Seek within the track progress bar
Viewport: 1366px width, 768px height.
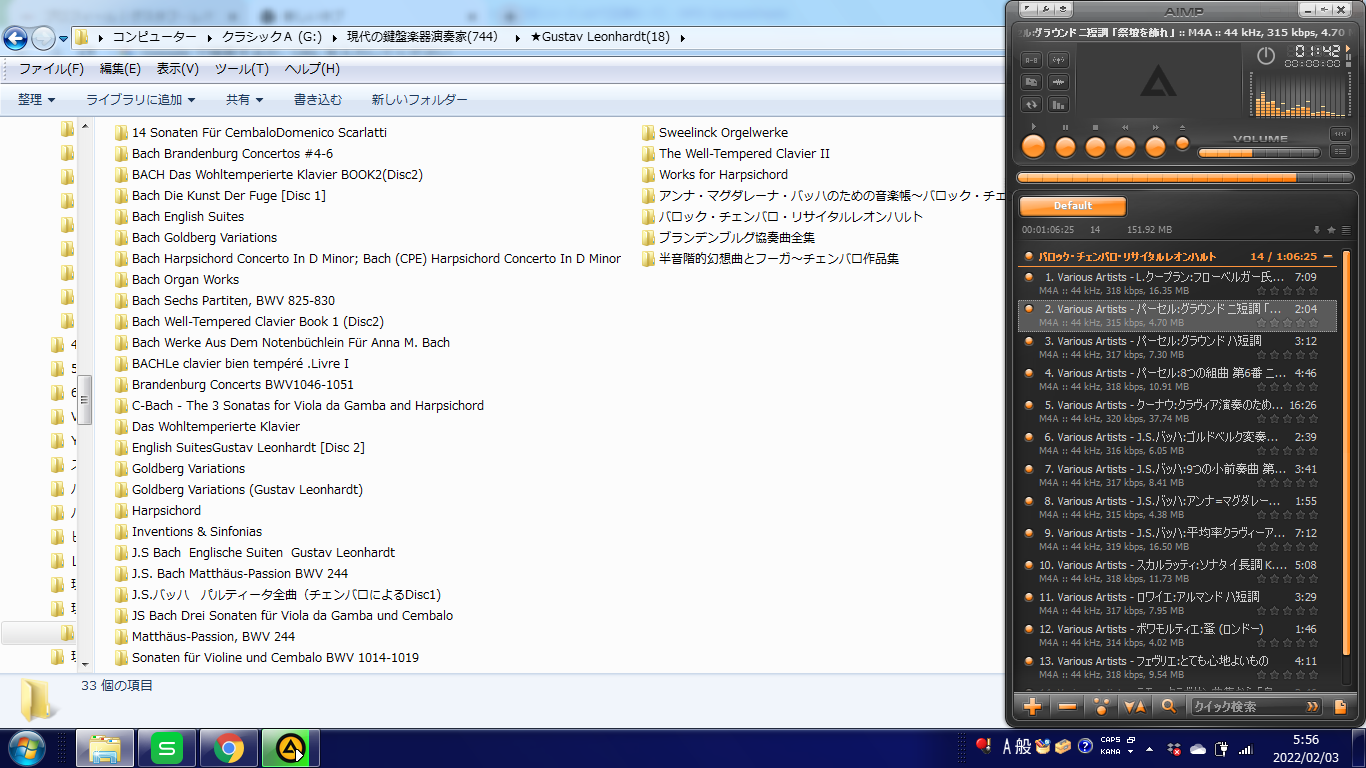click(x=1183, y=177)
